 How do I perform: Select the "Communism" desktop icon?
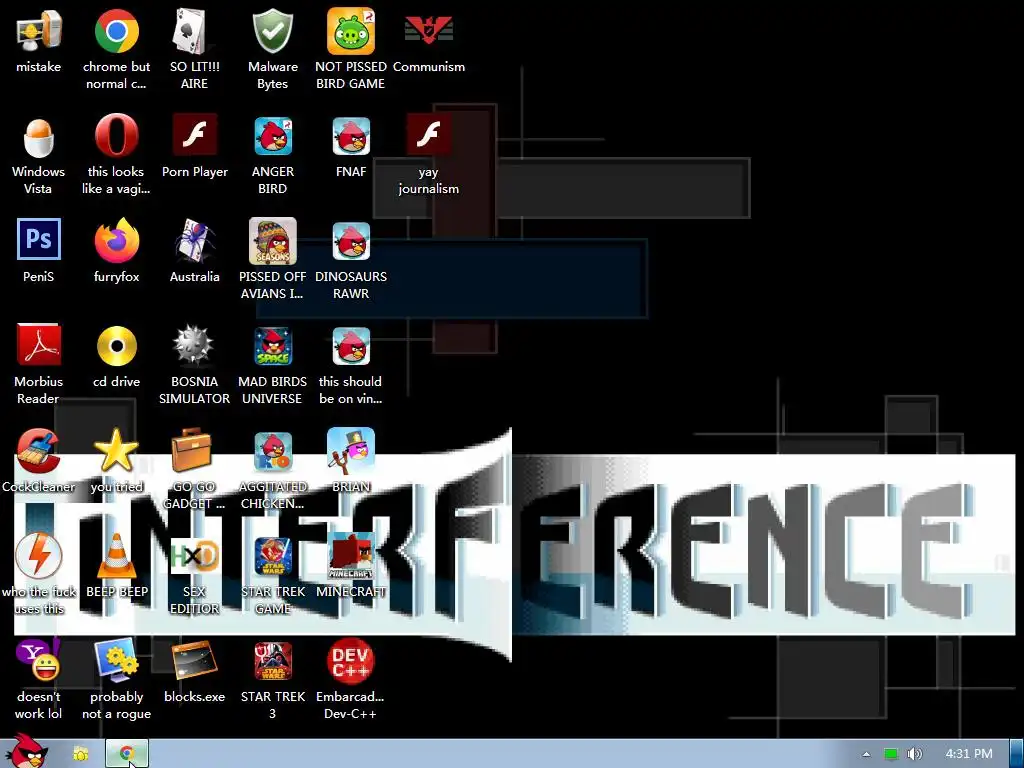tap(428, 31)
